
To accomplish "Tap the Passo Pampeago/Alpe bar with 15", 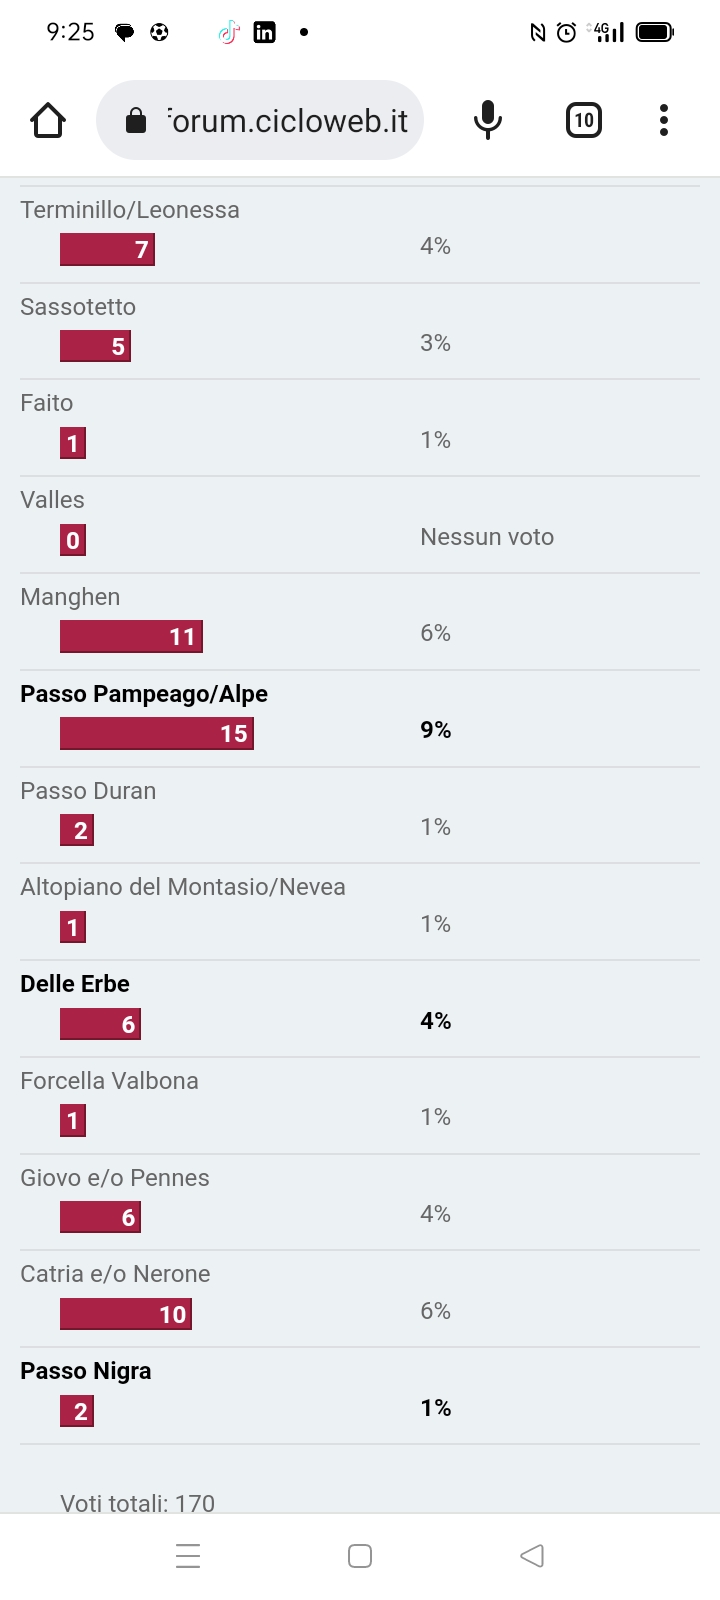I will [157, 734].
